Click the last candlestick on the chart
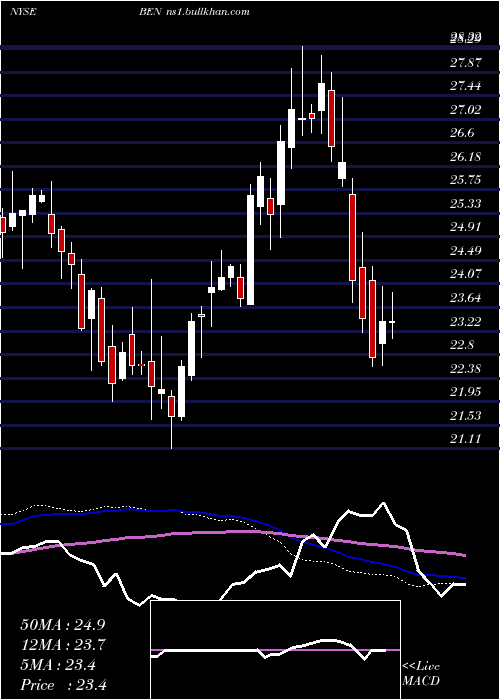The height and width of the screenshot is (700, 500). pos(392,316)
